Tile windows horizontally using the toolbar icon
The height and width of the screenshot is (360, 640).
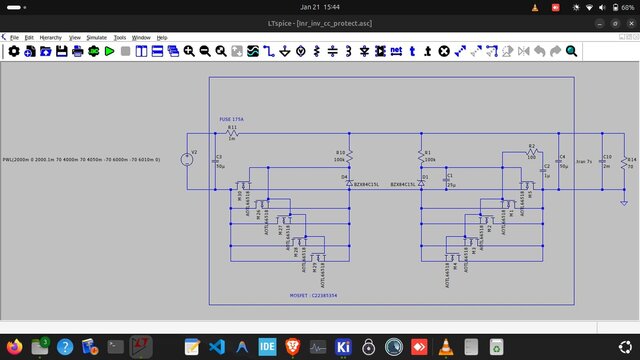[157, 51]
